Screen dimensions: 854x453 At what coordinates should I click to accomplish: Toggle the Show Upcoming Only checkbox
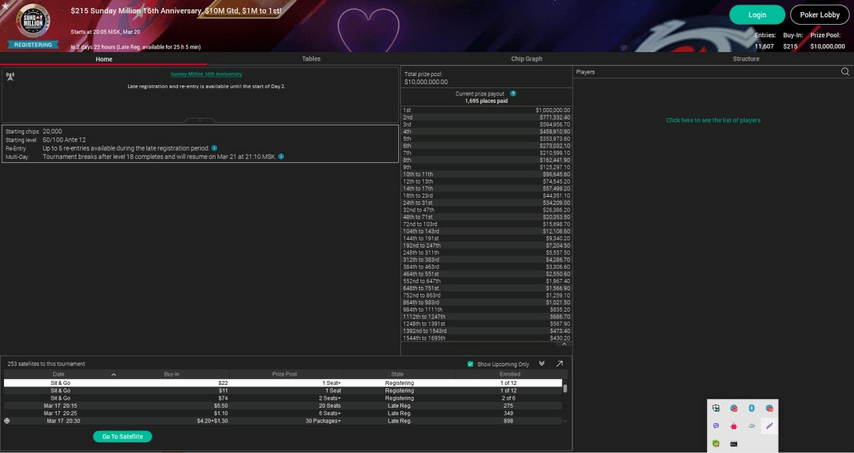470,364
